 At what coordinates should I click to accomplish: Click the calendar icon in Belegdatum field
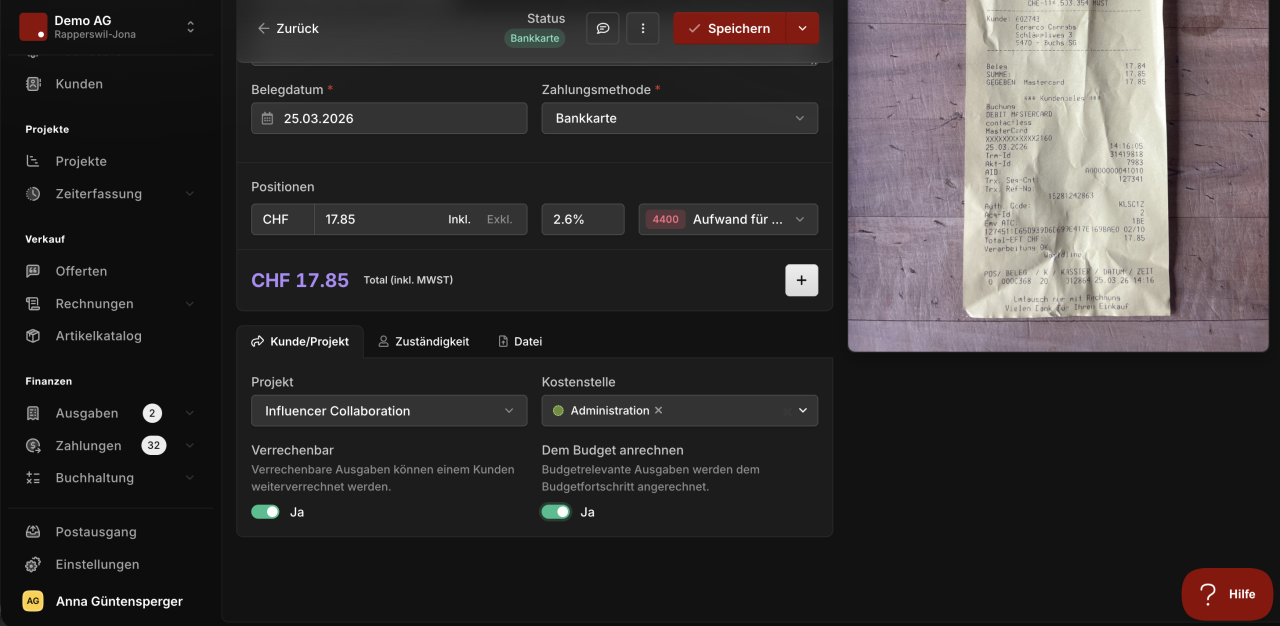tap(267, 118)
